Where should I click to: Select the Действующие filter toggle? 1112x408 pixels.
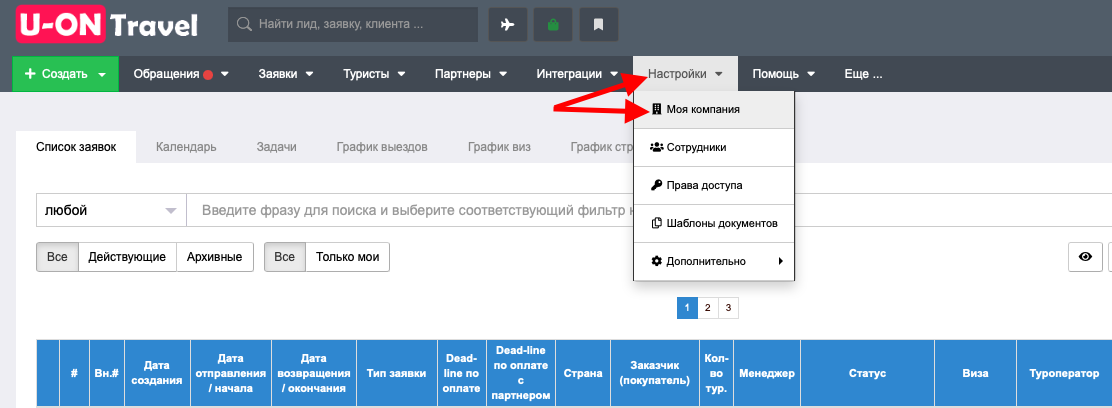(x=127, y=257)
